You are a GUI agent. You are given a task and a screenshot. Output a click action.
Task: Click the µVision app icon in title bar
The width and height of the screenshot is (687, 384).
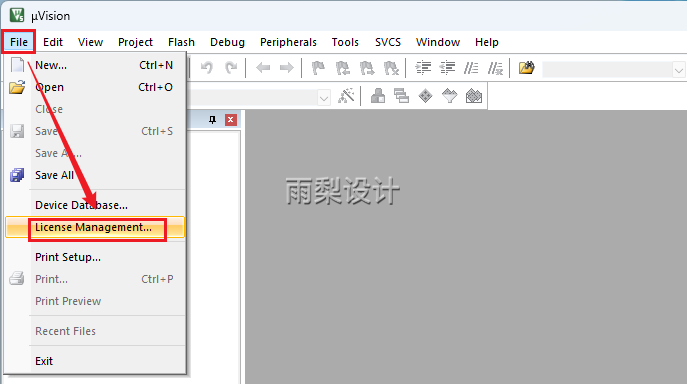[17, 15]
